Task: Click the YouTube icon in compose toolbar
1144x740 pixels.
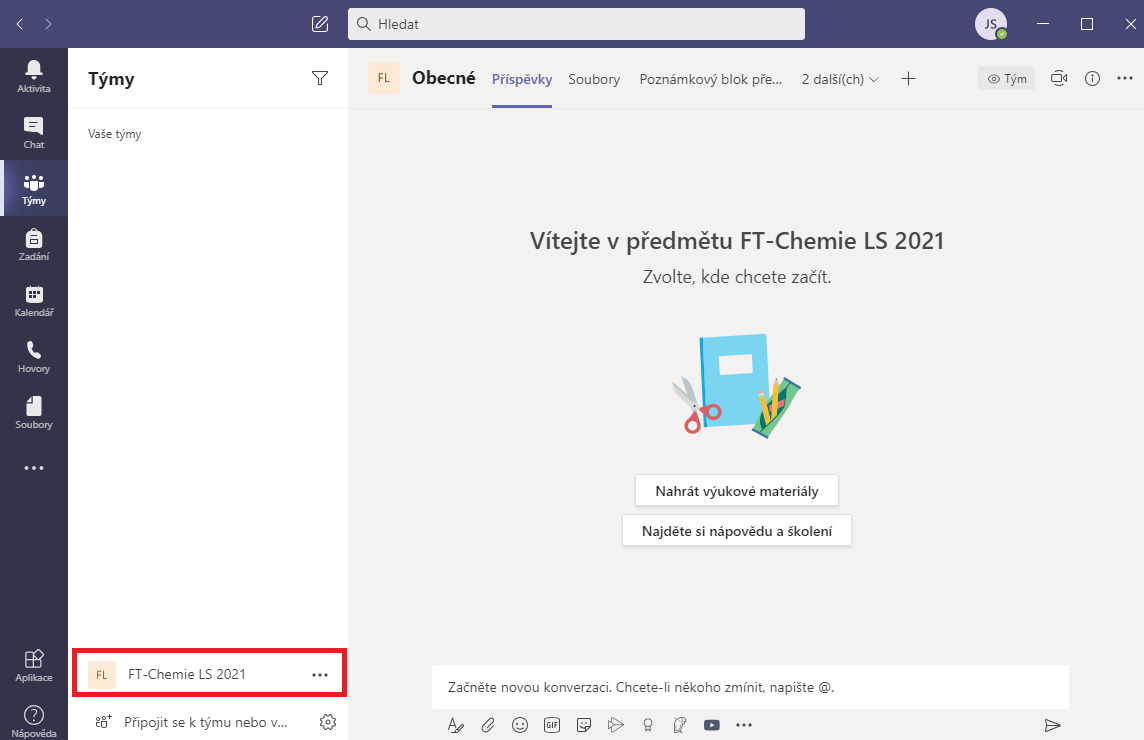Action: click(x=712, y=725)
